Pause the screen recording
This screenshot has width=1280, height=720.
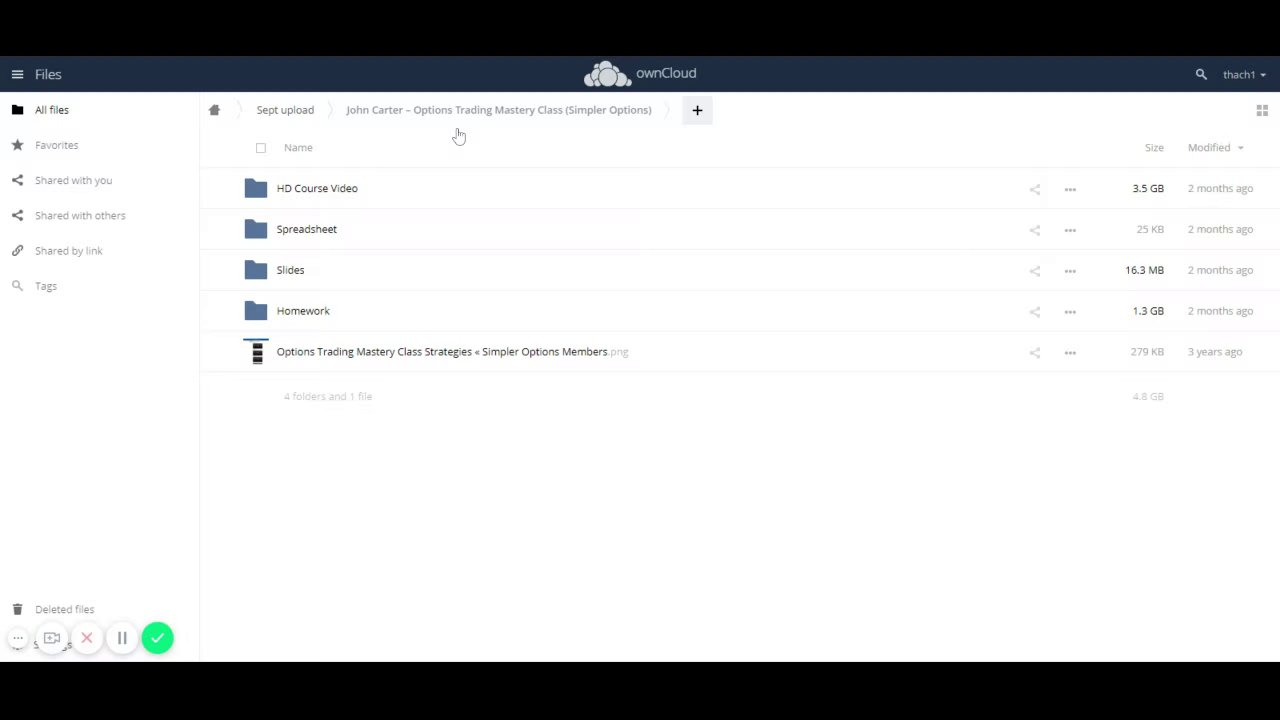[122, 638]
